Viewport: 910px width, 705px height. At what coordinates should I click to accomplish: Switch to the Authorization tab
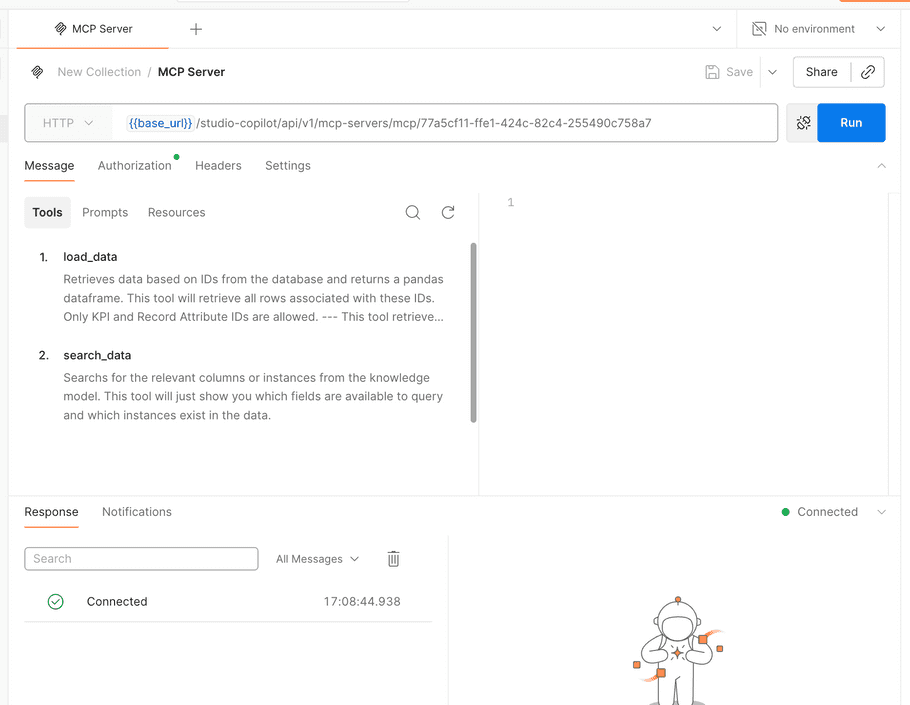[x=134, y=166]
